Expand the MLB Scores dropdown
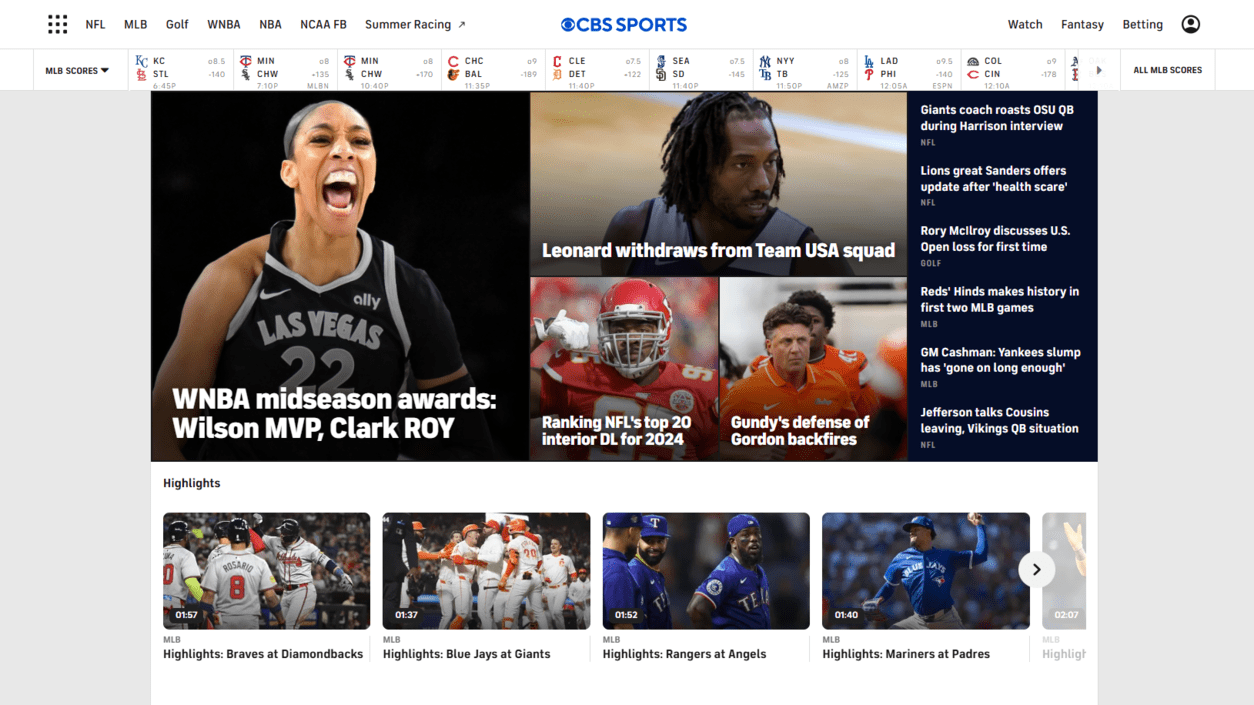The image size is (1254, 705). [77, 71]
